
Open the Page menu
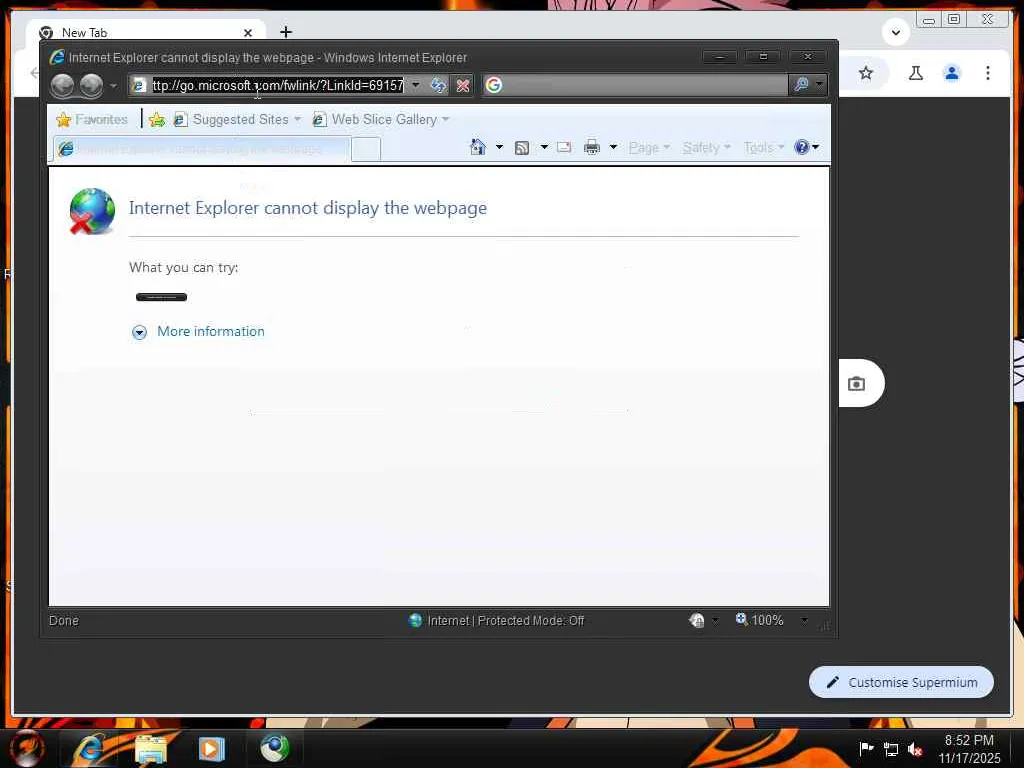tap(649, 148)
